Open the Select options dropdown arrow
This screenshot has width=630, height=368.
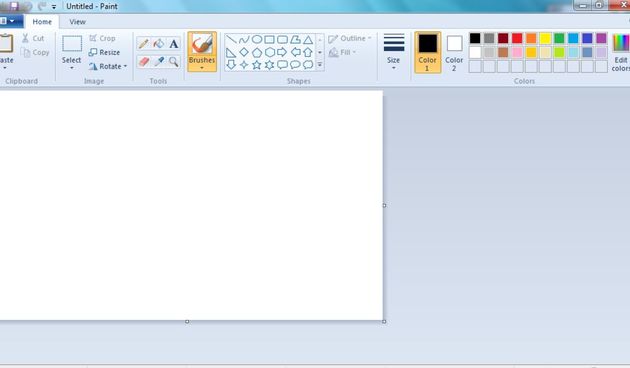(x=72, y=68)
